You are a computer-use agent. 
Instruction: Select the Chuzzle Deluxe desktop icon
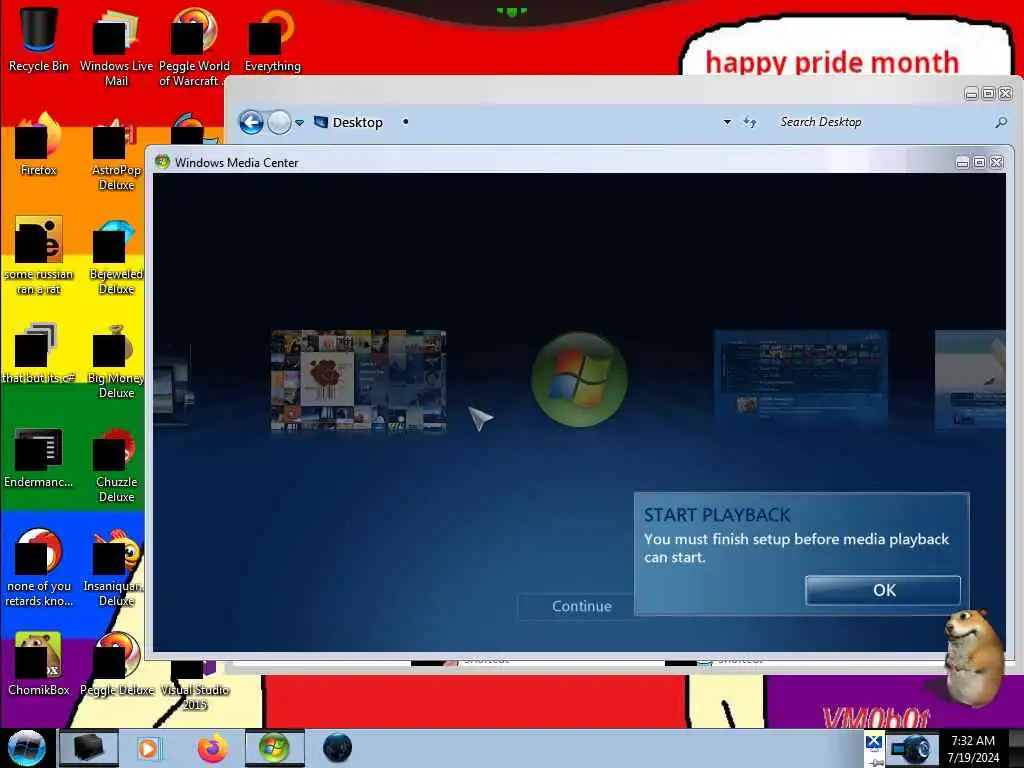point(116,464)
